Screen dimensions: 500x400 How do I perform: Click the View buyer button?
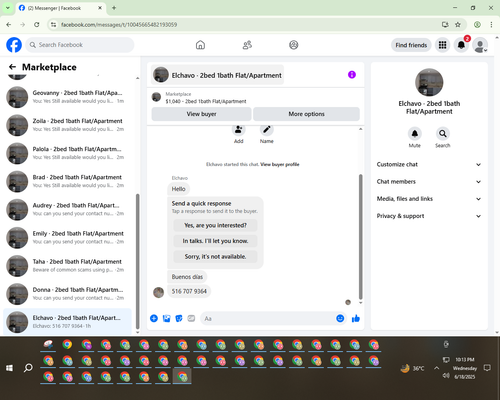tap(201, 114)
